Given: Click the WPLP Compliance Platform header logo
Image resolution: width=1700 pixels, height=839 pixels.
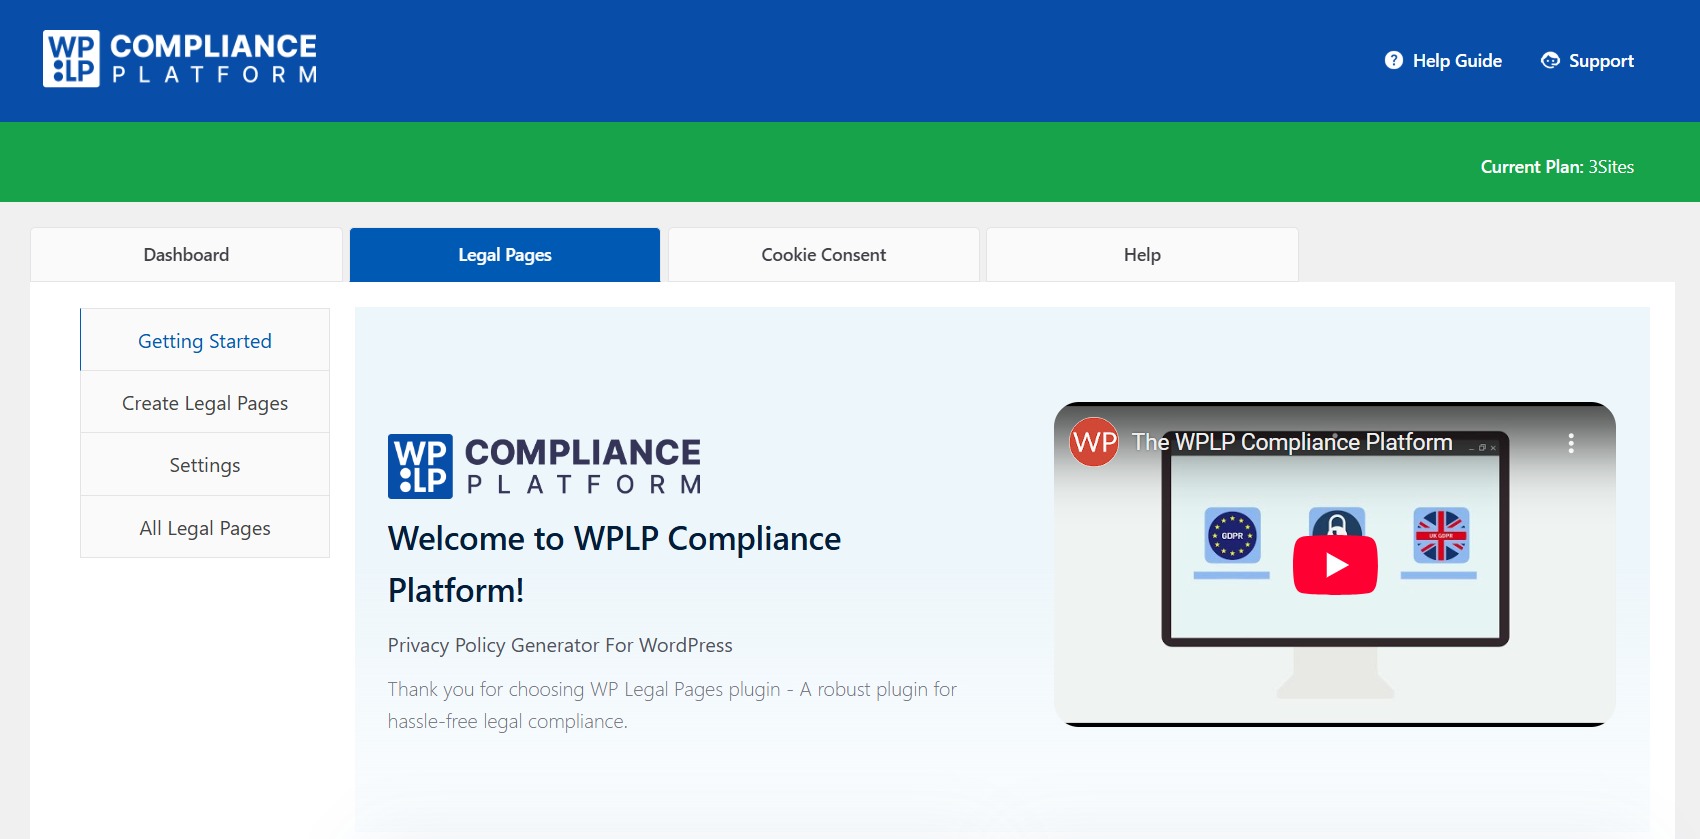Looking at the screenshot, I should 180,59.
